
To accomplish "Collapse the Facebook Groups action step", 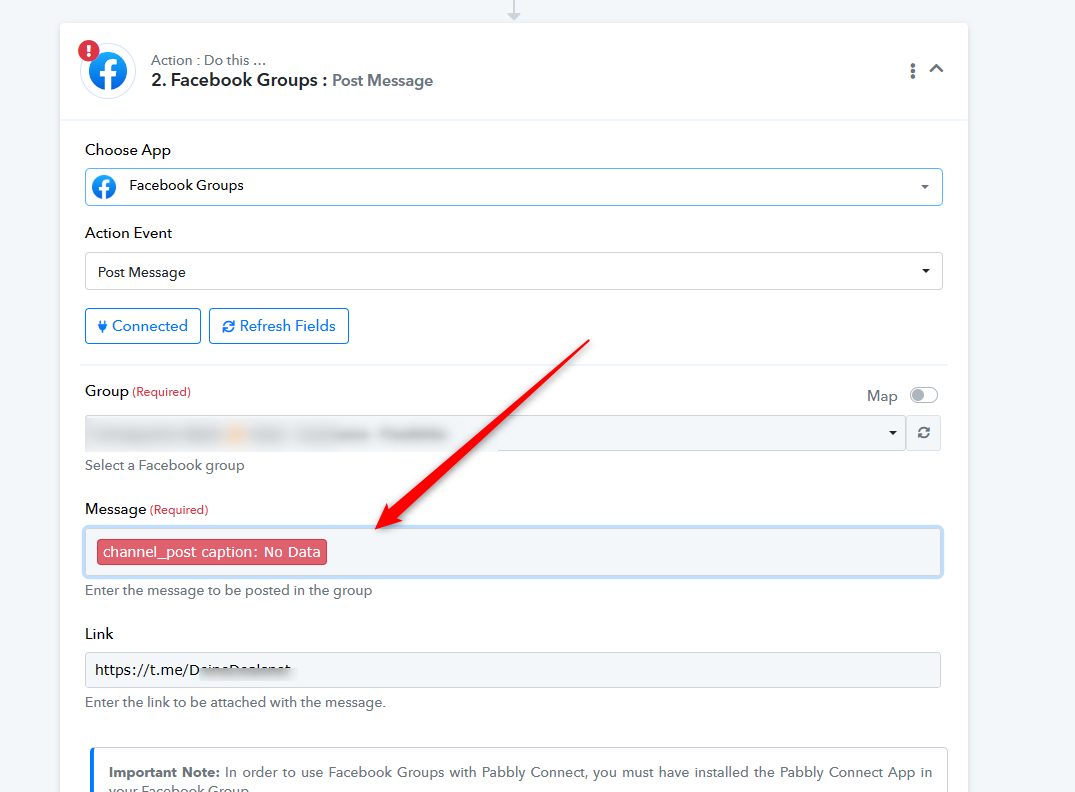I will pos(937,69).
